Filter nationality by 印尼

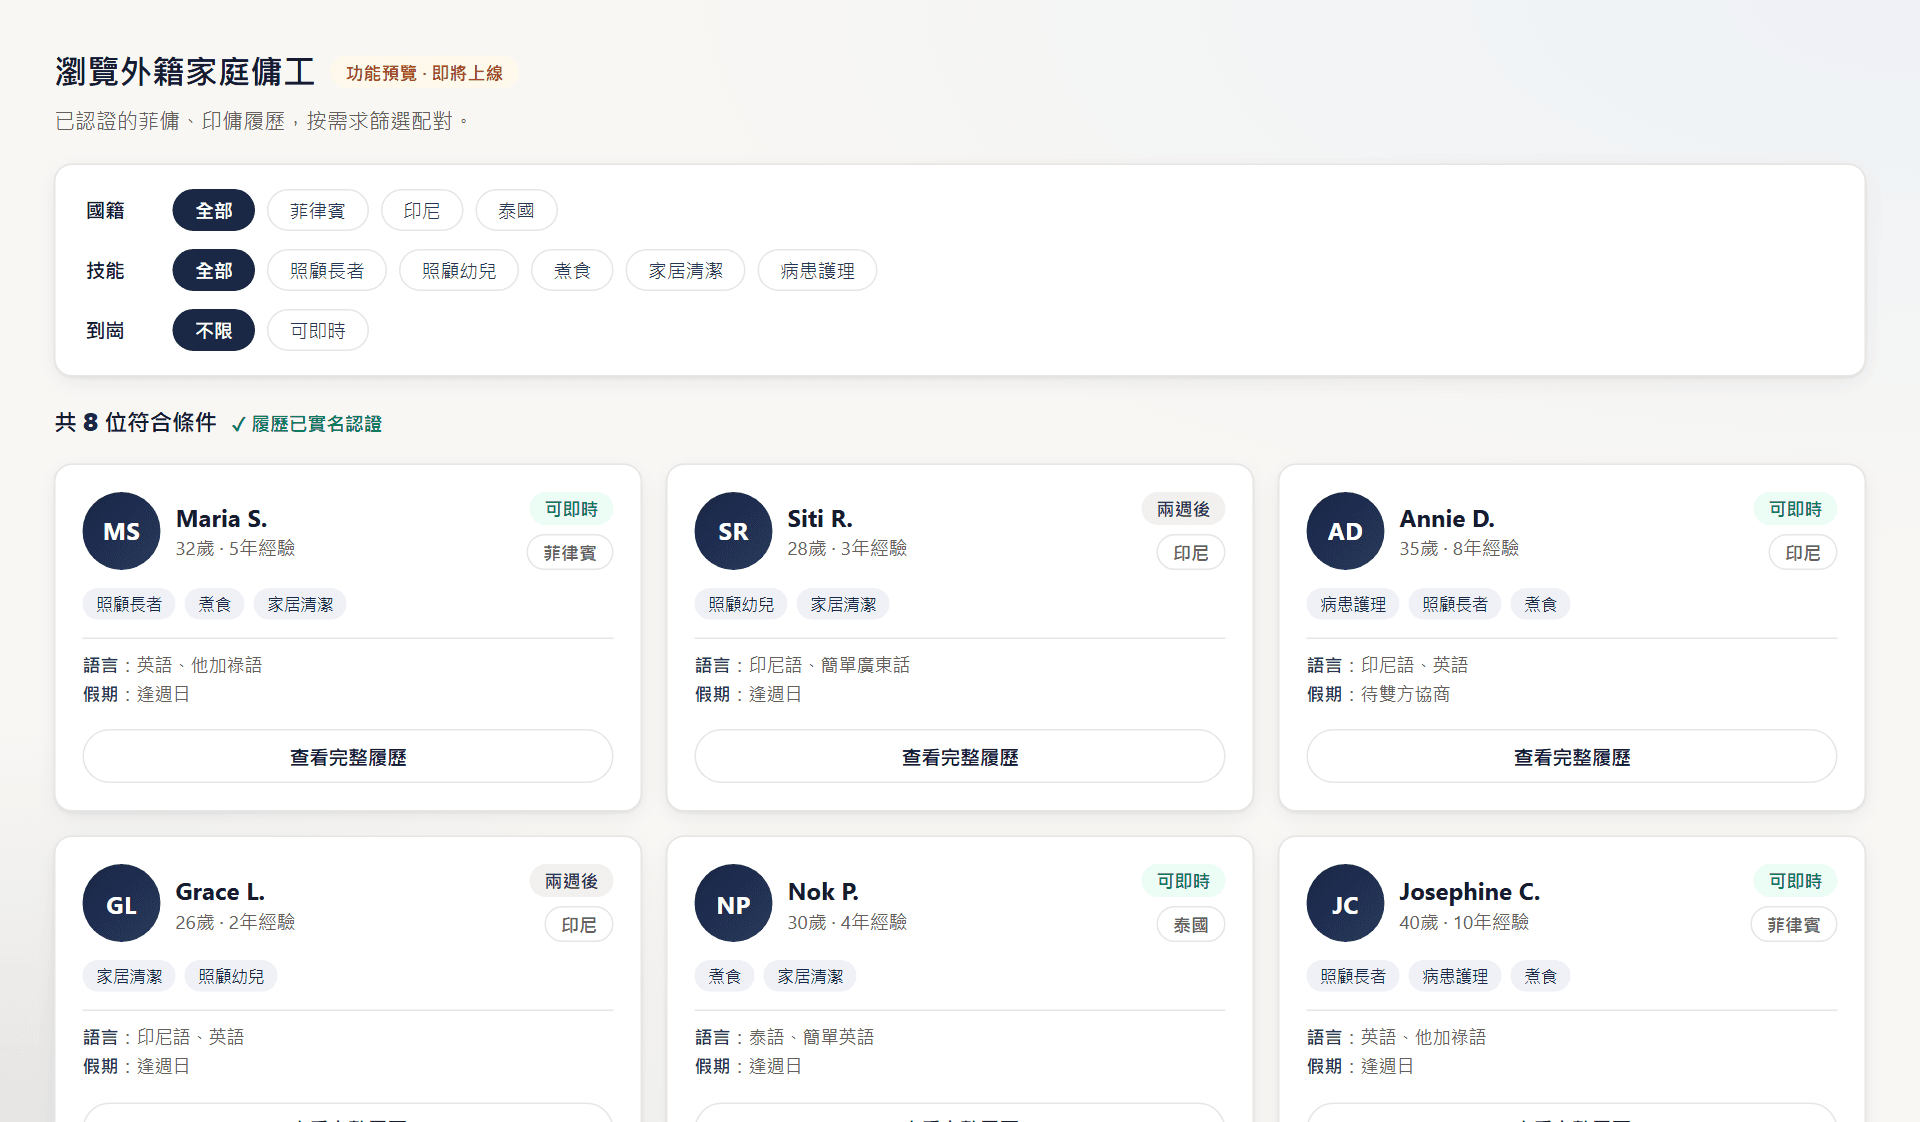422,211
